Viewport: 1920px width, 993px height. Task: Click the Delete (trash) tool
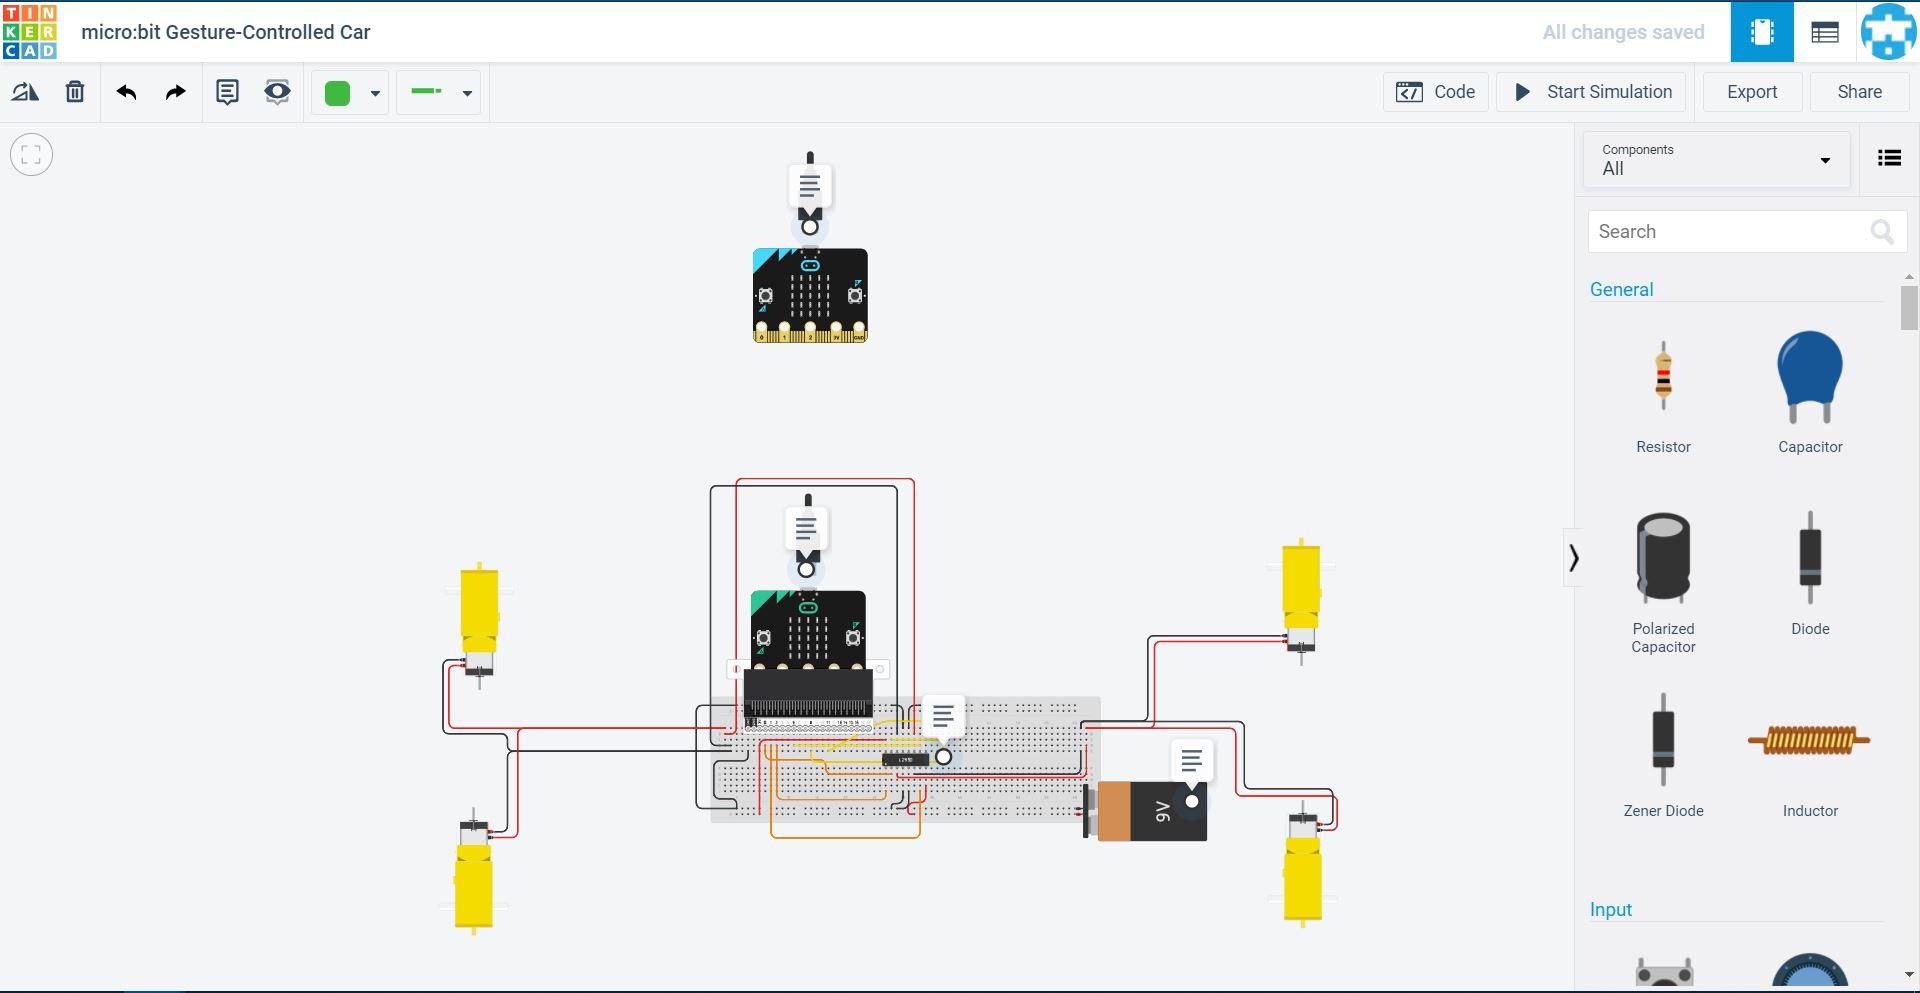(74, 91)
